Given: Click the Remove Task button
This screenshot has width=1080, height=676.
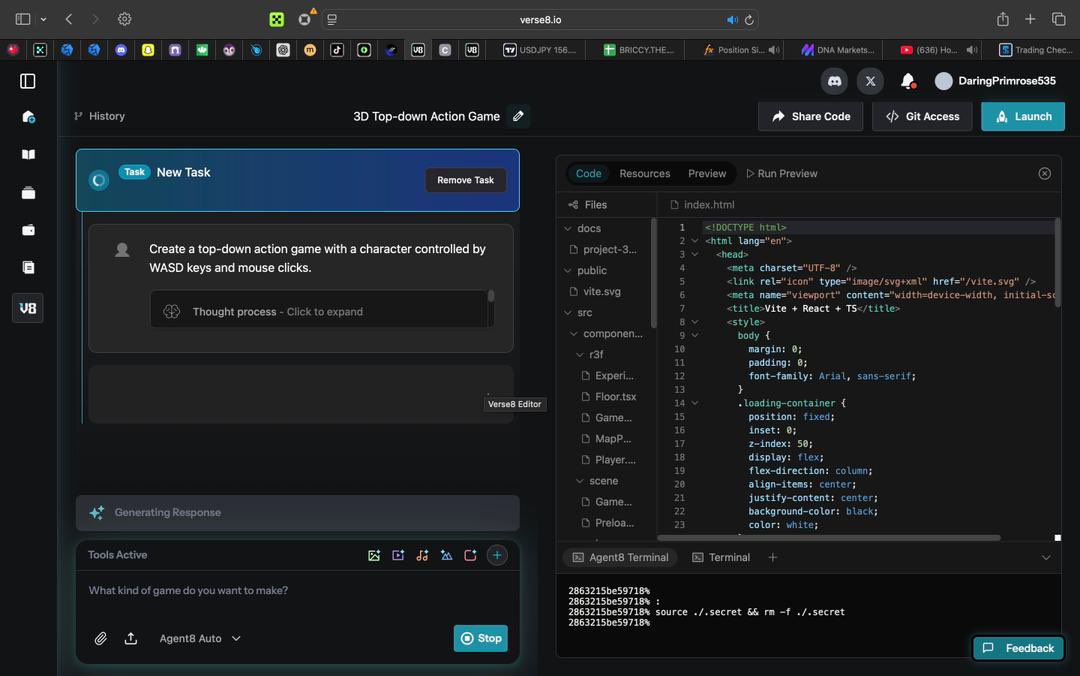Looking at the screenshot, I should [465, 180].
